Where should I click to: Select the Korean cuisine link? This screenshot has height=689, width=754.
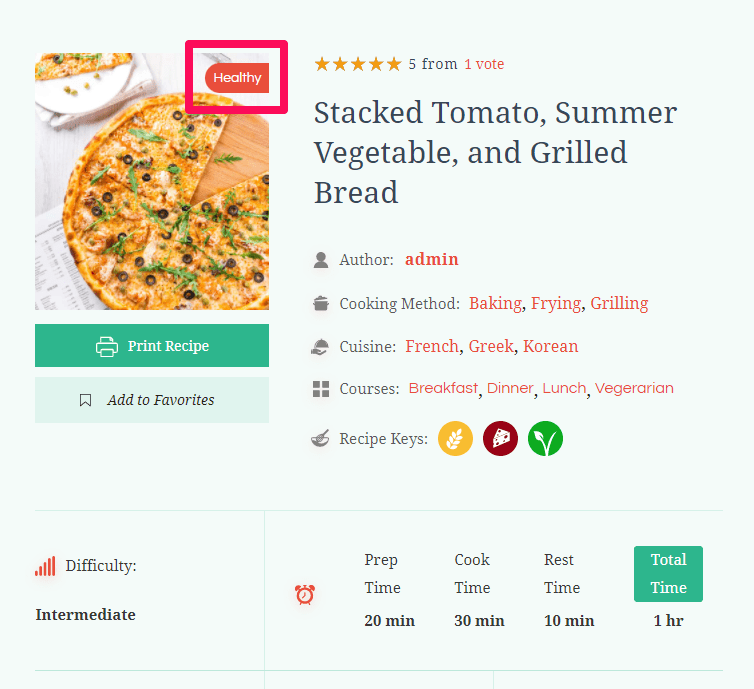tap(551, 347)
